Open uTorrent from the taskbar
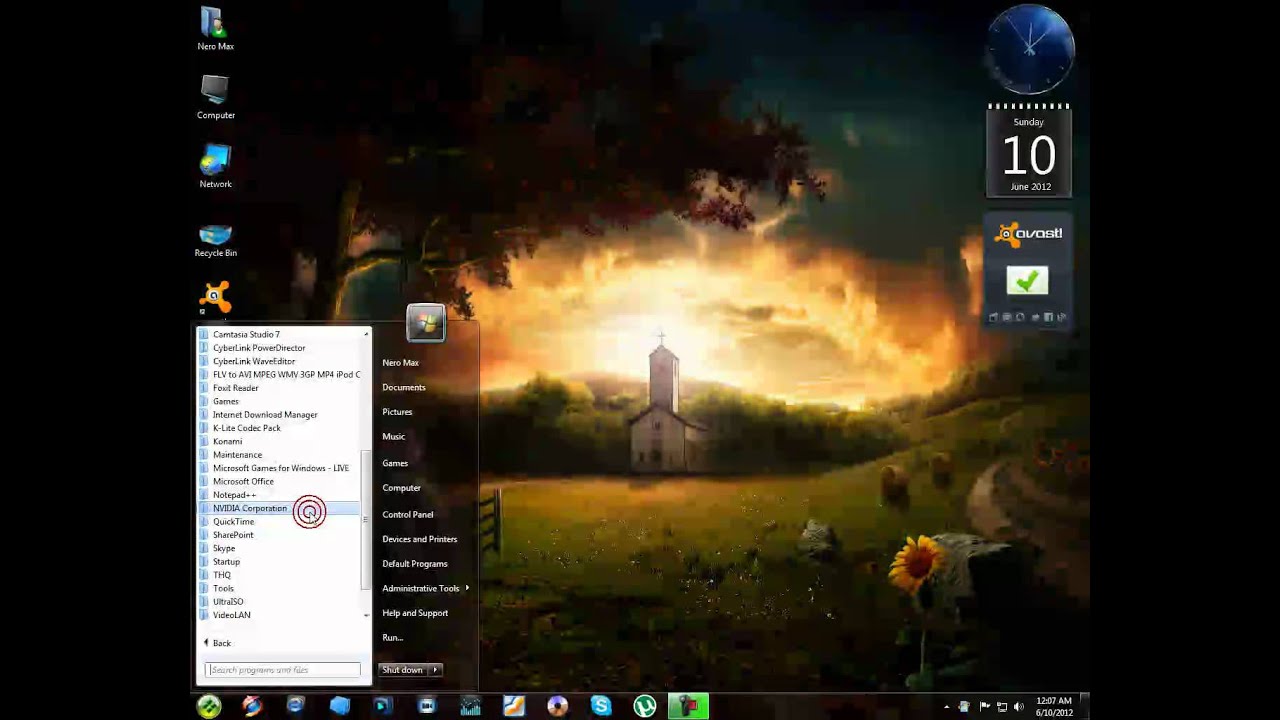The height and width of the screenshot is (720, 1280). click(x=645, y=706)
